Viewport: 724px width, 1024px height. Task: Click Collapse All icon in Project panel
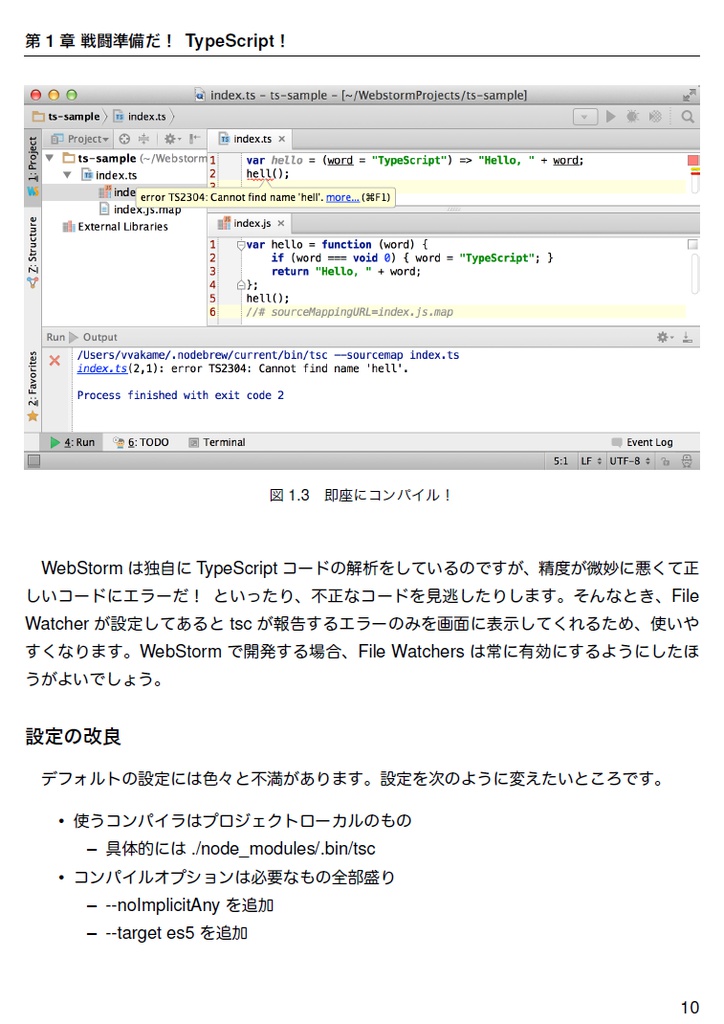tap(144, 138)
